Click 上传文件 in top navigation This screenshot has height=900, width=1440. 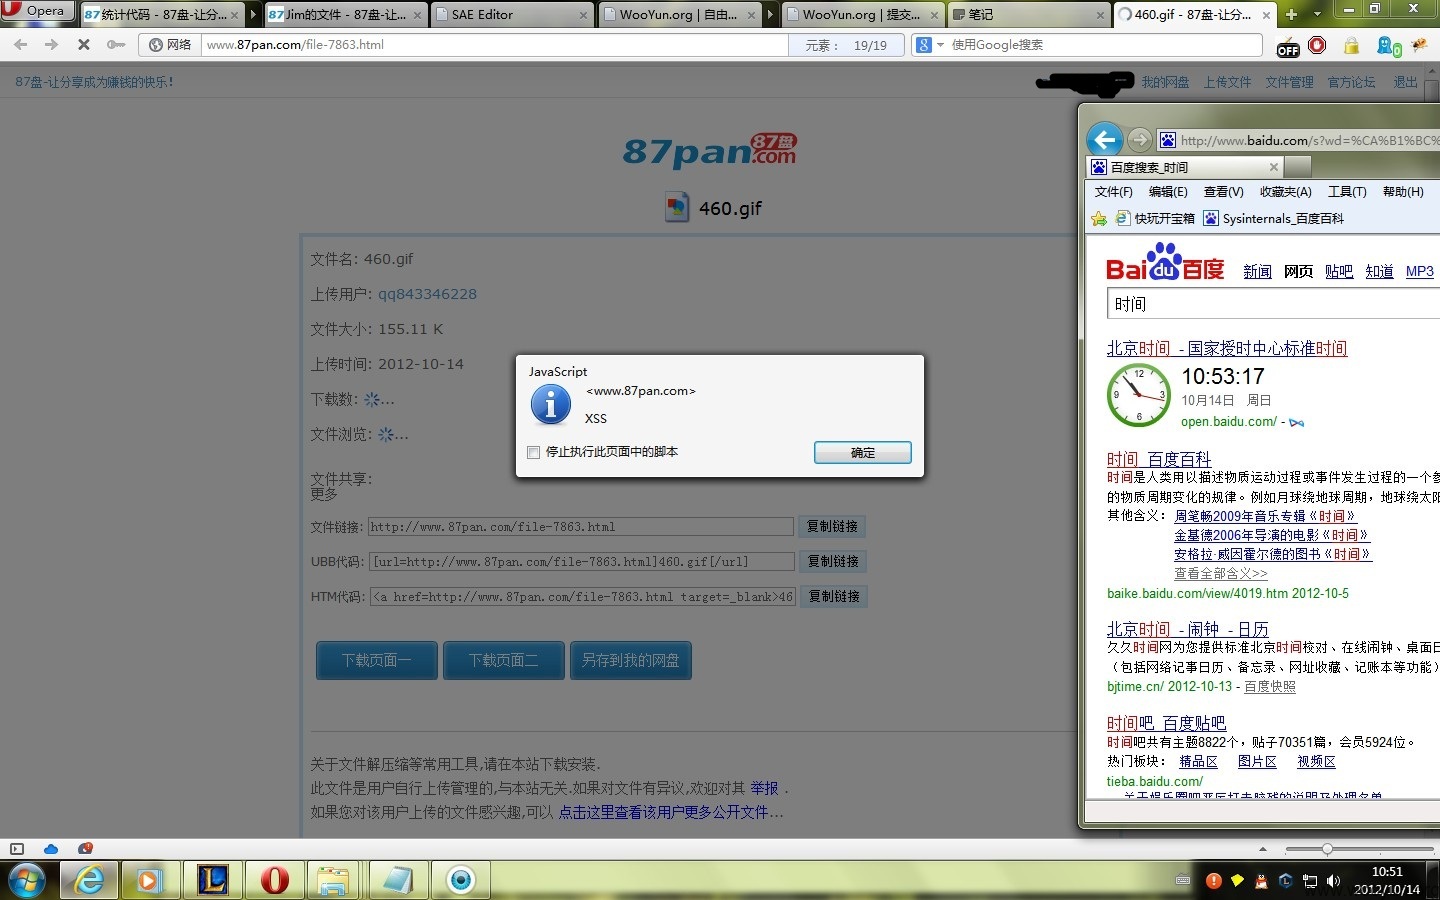(x=1227, y=82)
